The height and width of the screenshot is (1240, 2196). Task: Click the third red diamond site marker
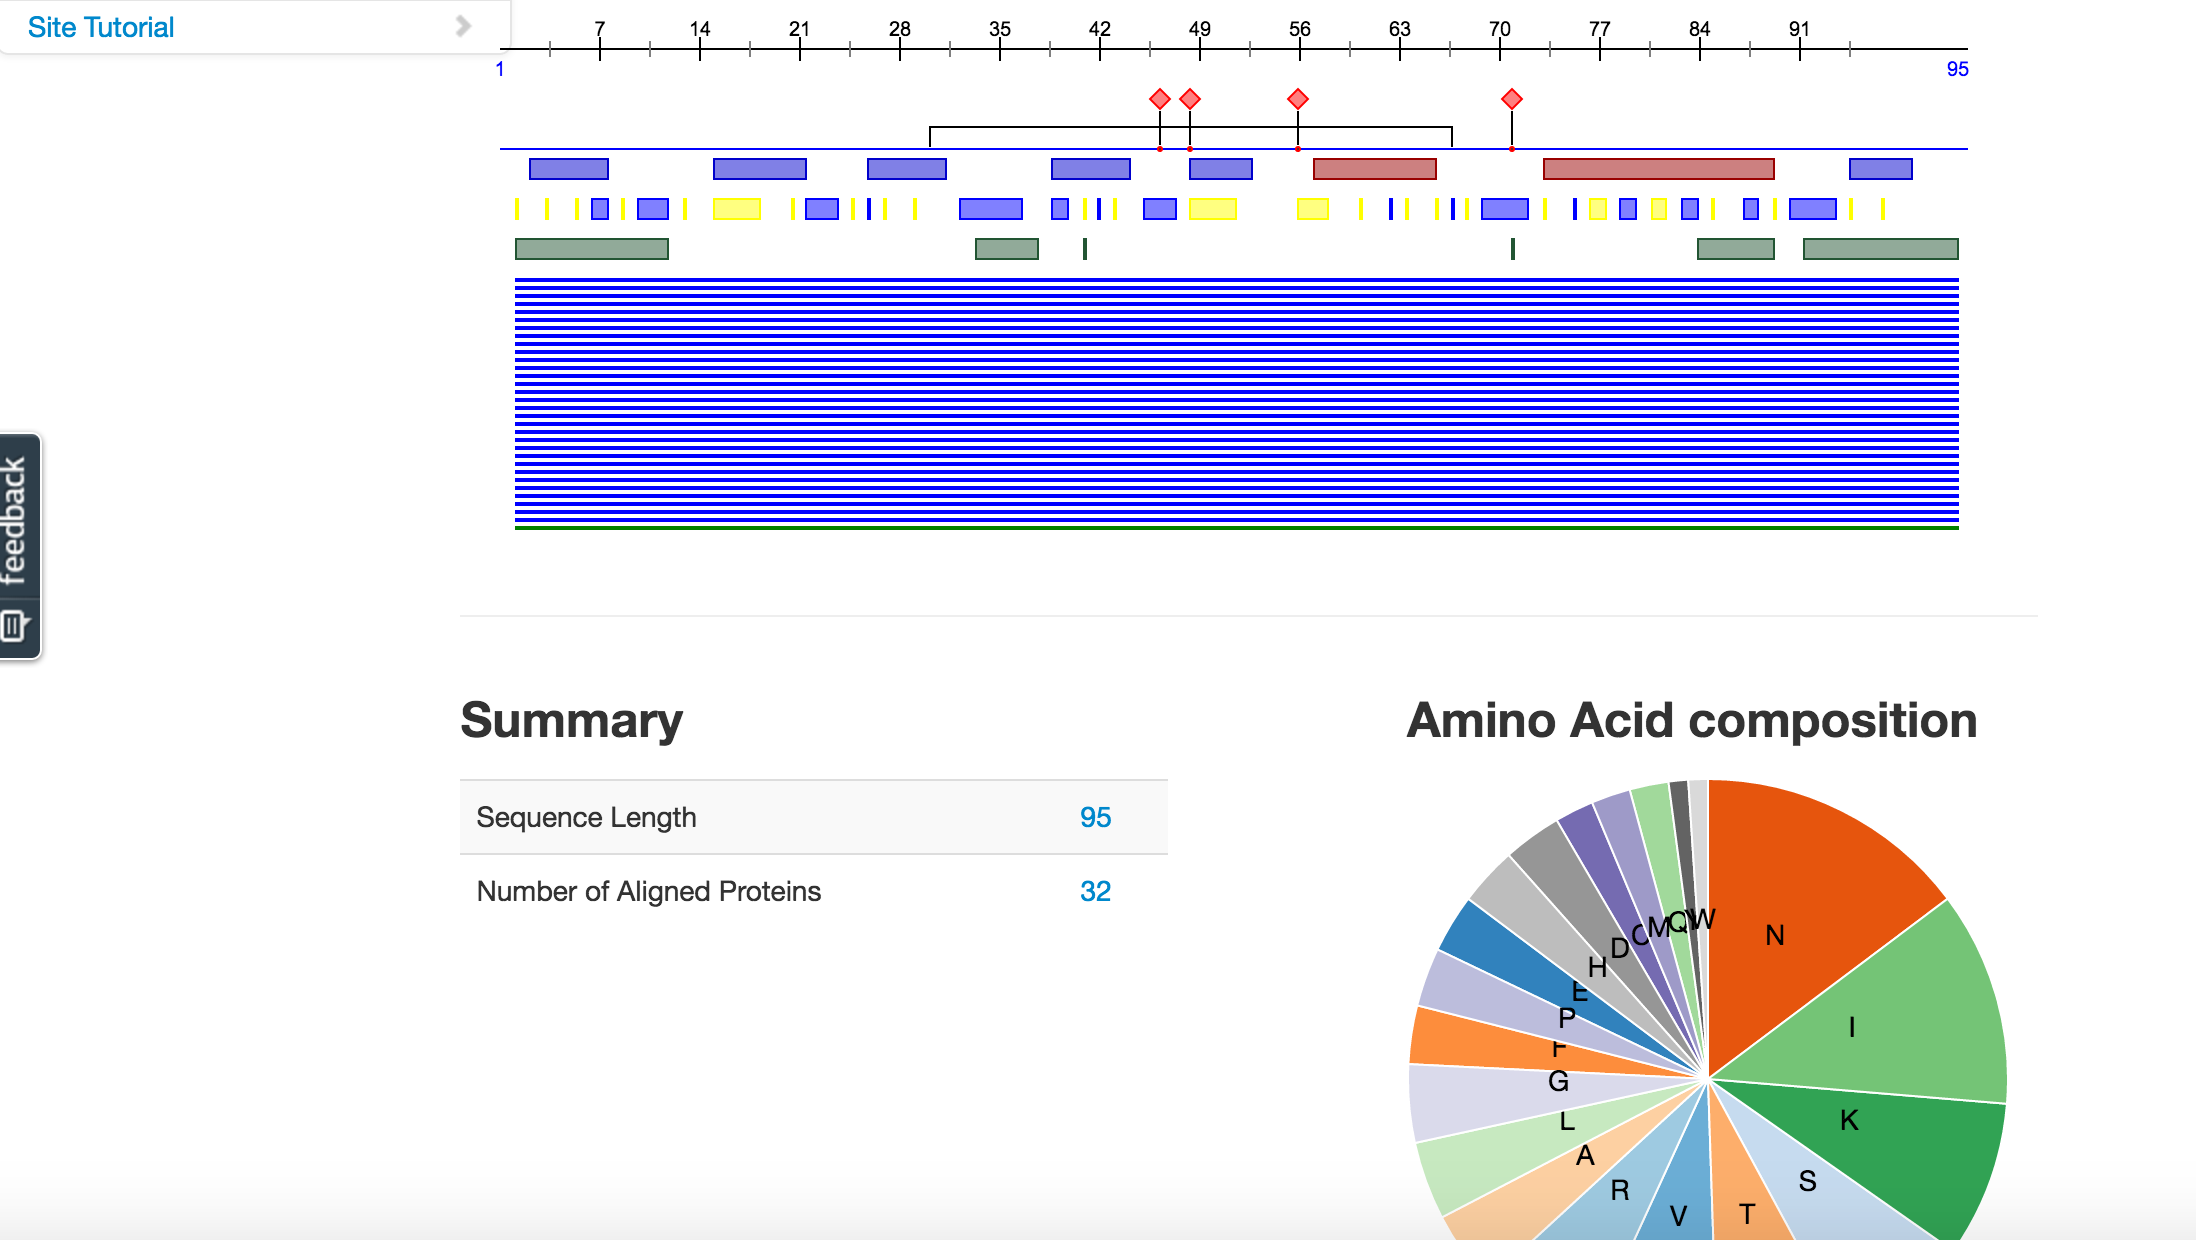(x=1297, y=99)
